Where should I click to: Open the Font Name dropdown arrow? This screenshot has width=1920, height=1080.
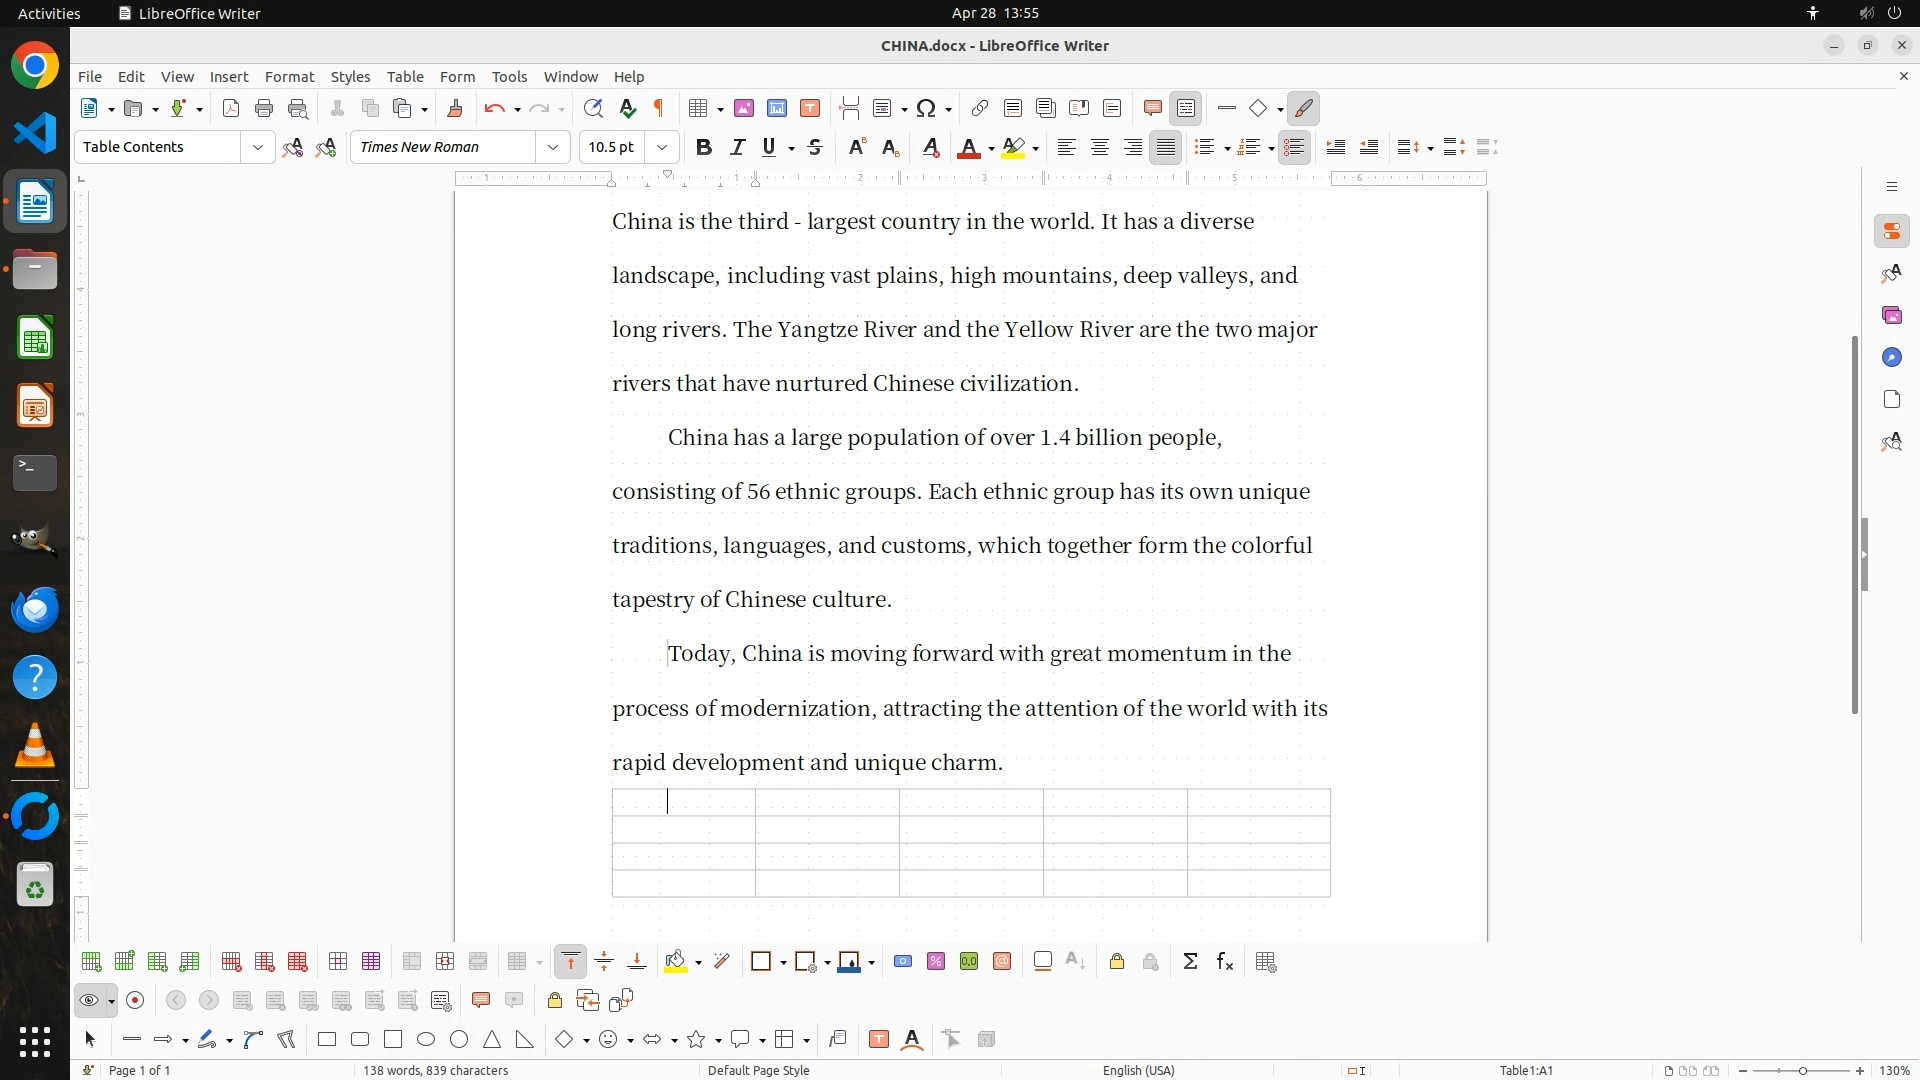pyautogui.click(x=552, y=147)
